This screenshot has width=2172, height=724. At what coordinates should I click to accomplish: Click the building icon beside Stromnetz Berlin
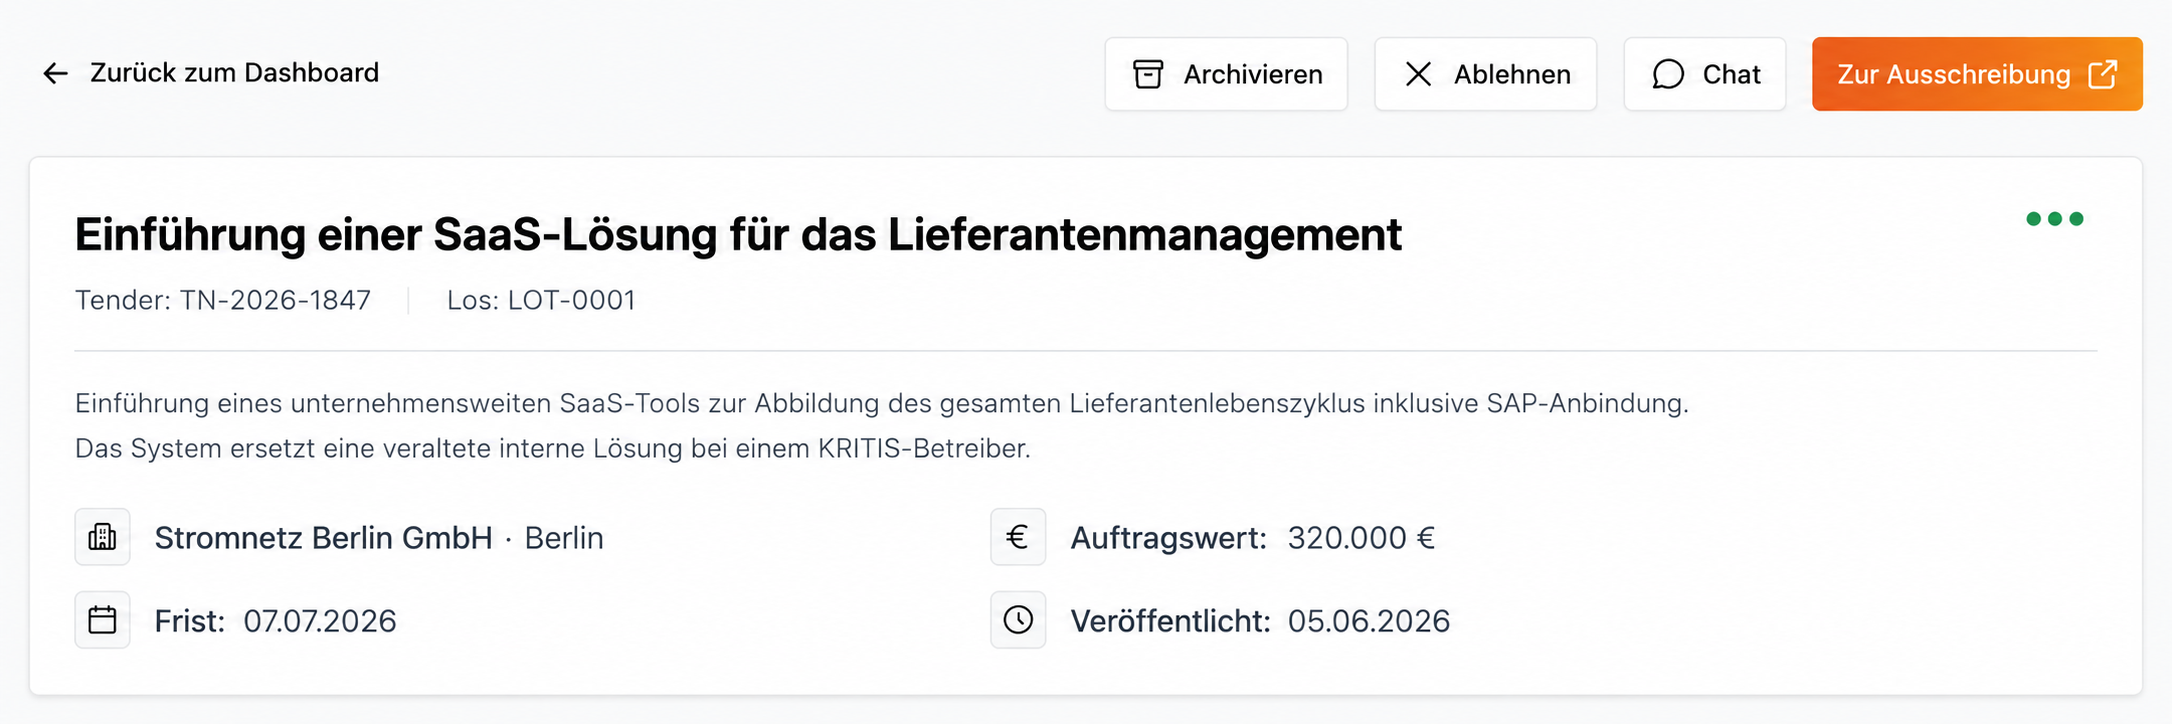pos(102,537)
